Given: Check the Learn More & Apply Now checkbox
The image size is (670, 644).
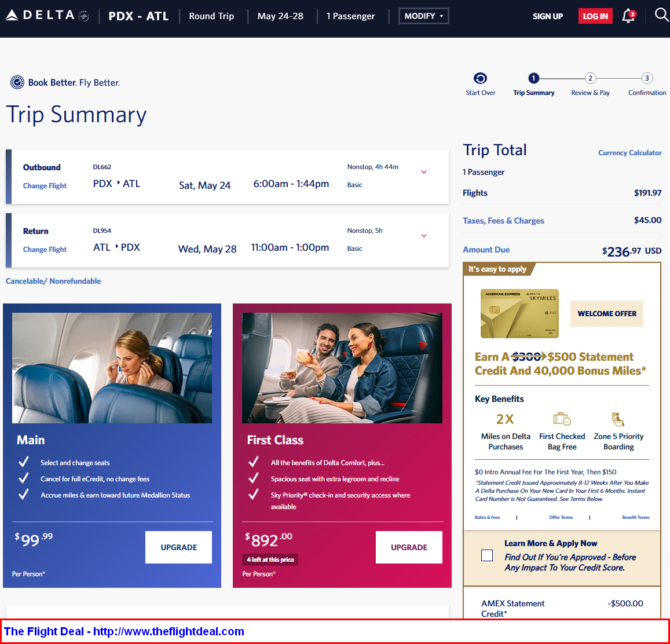Looking at the screenshot, I should [x=487, y=555].
